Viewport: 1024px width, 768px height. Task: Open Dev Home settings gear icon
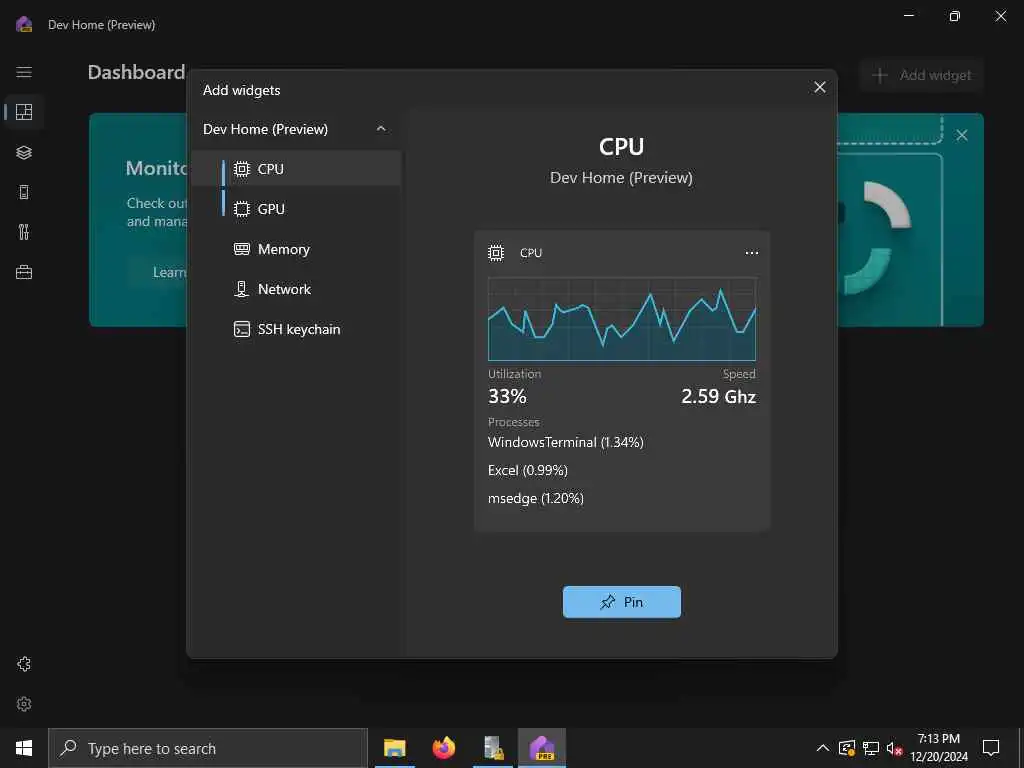[24, 704]
